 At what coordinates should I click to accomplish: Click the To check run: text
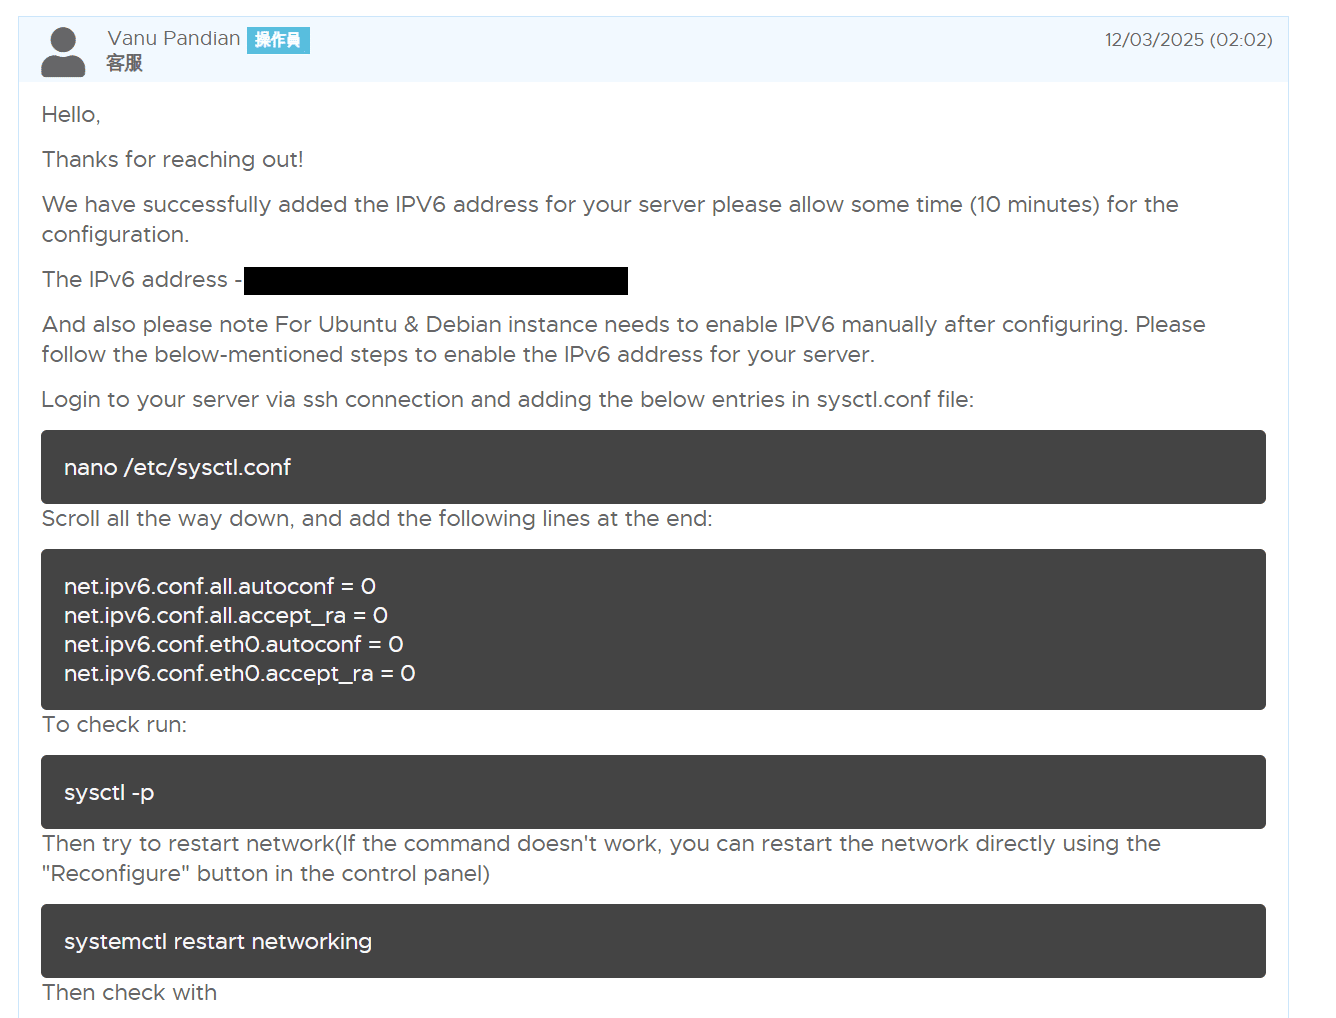[x=114, y=725]
